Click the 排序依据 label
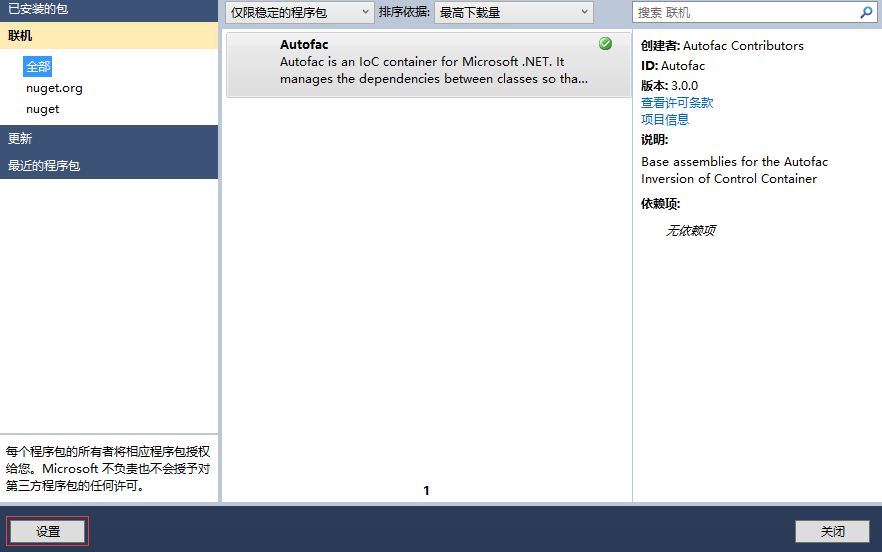 404,12
